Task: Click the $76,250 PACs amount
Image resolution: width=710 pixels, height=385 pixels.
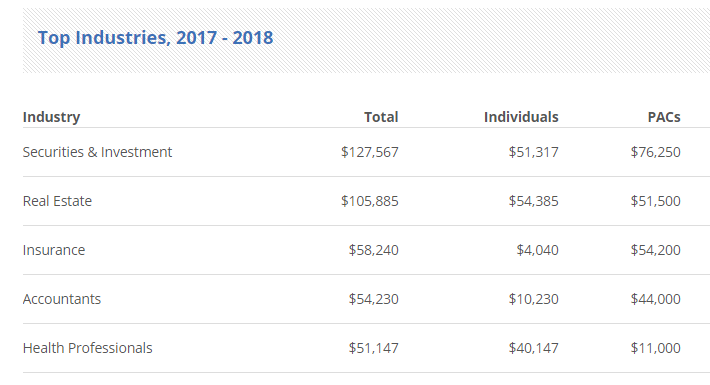Action: [656, 152]
